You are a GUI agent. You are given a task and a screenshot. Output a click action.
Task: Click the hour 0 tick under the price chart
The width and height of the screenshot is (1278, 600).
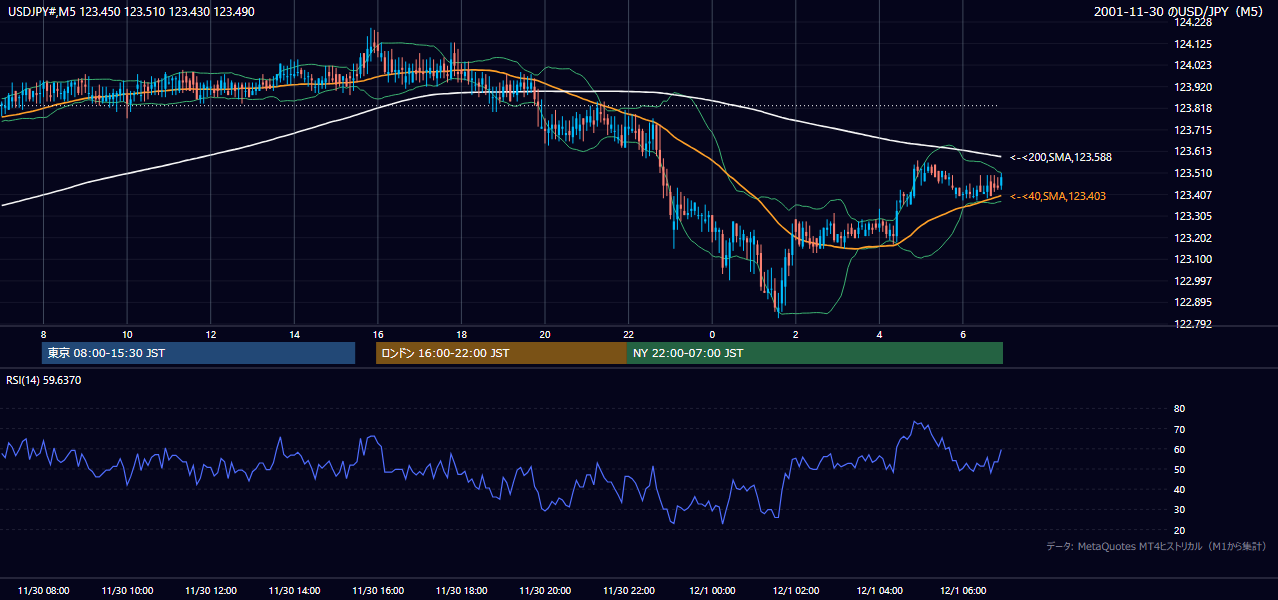click(712, 334)
